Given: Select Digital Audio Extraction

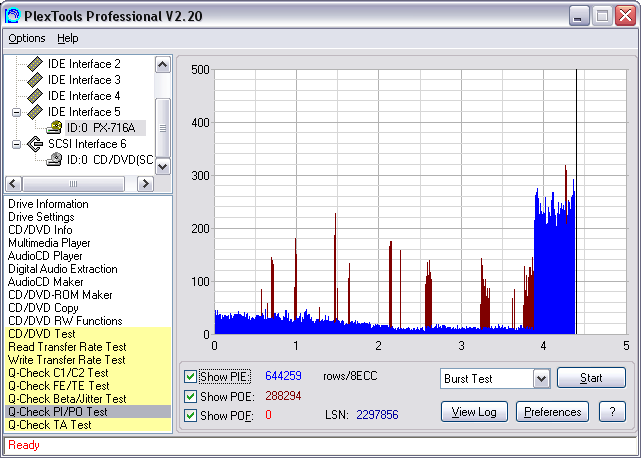Looking at the screenshot, I should pos(63,269).
